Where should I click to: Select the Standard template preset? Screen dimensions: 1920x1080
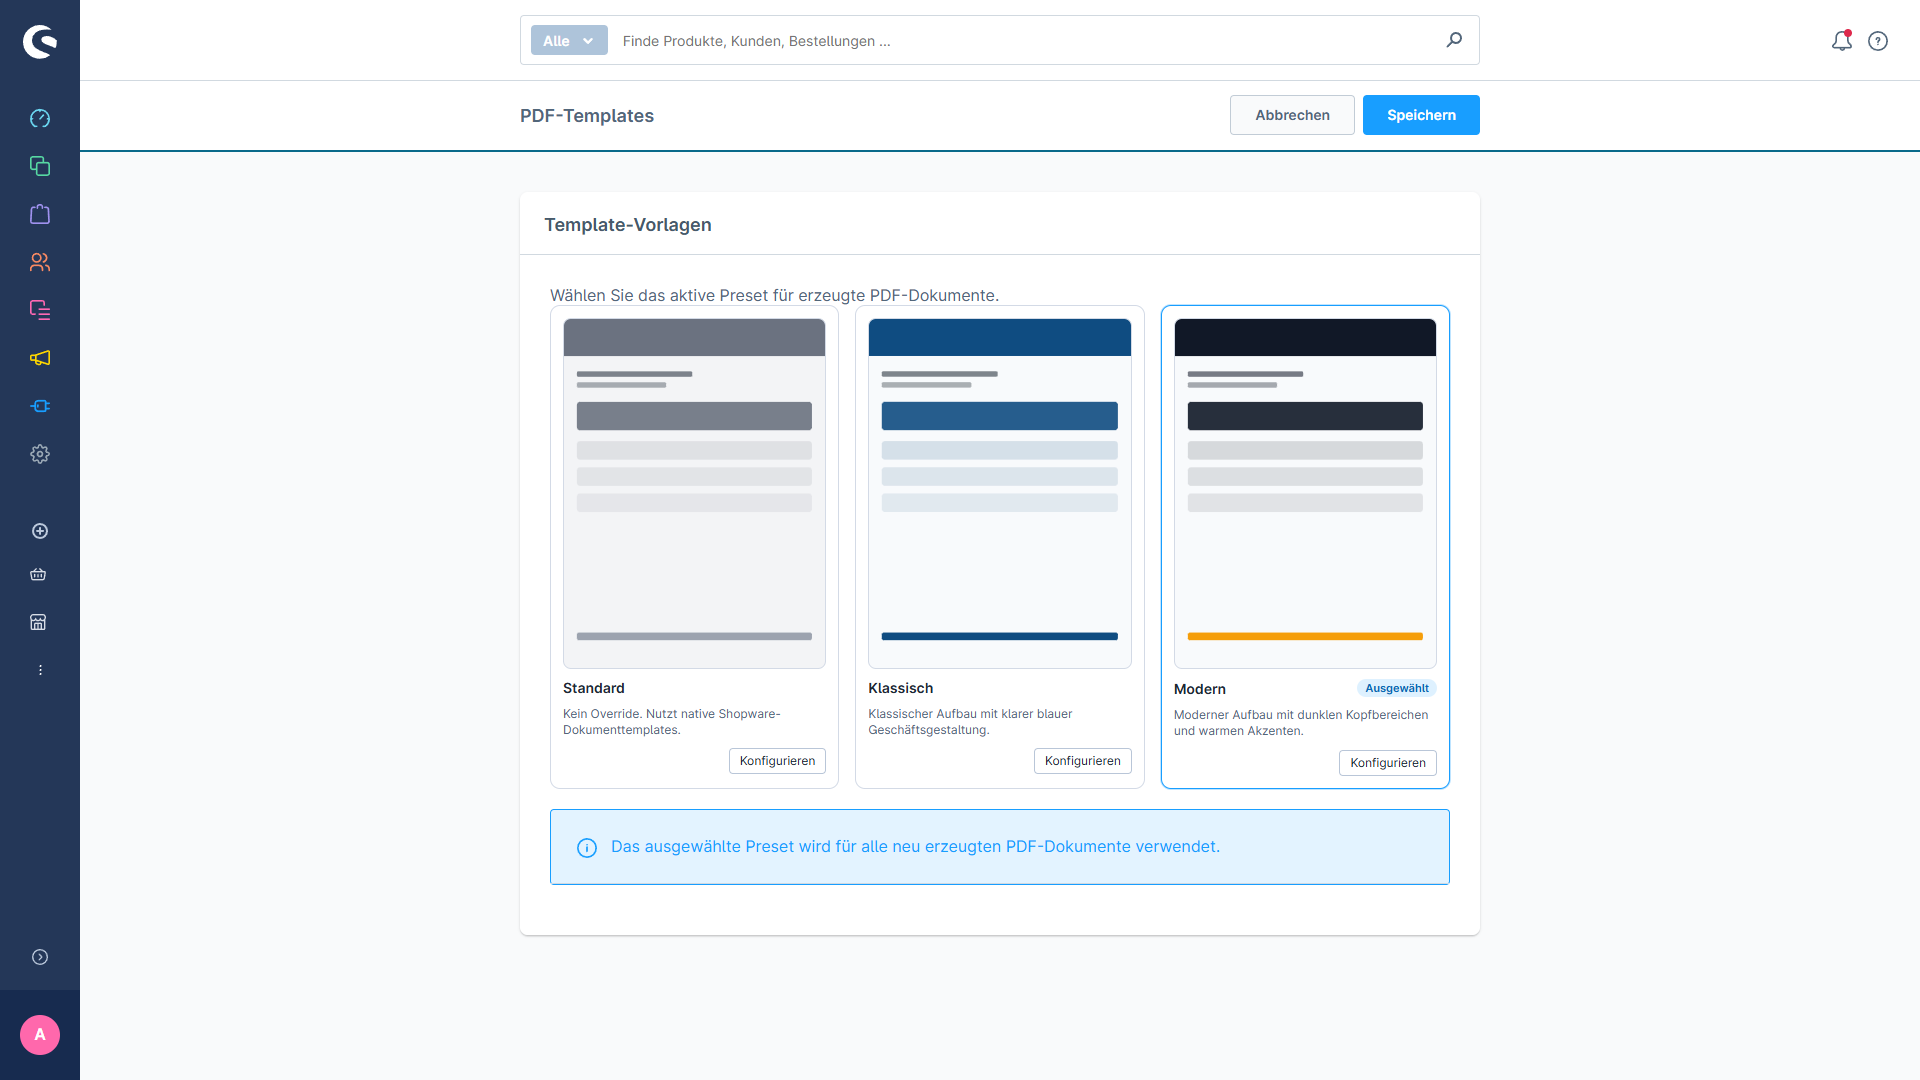pos(694,490)
